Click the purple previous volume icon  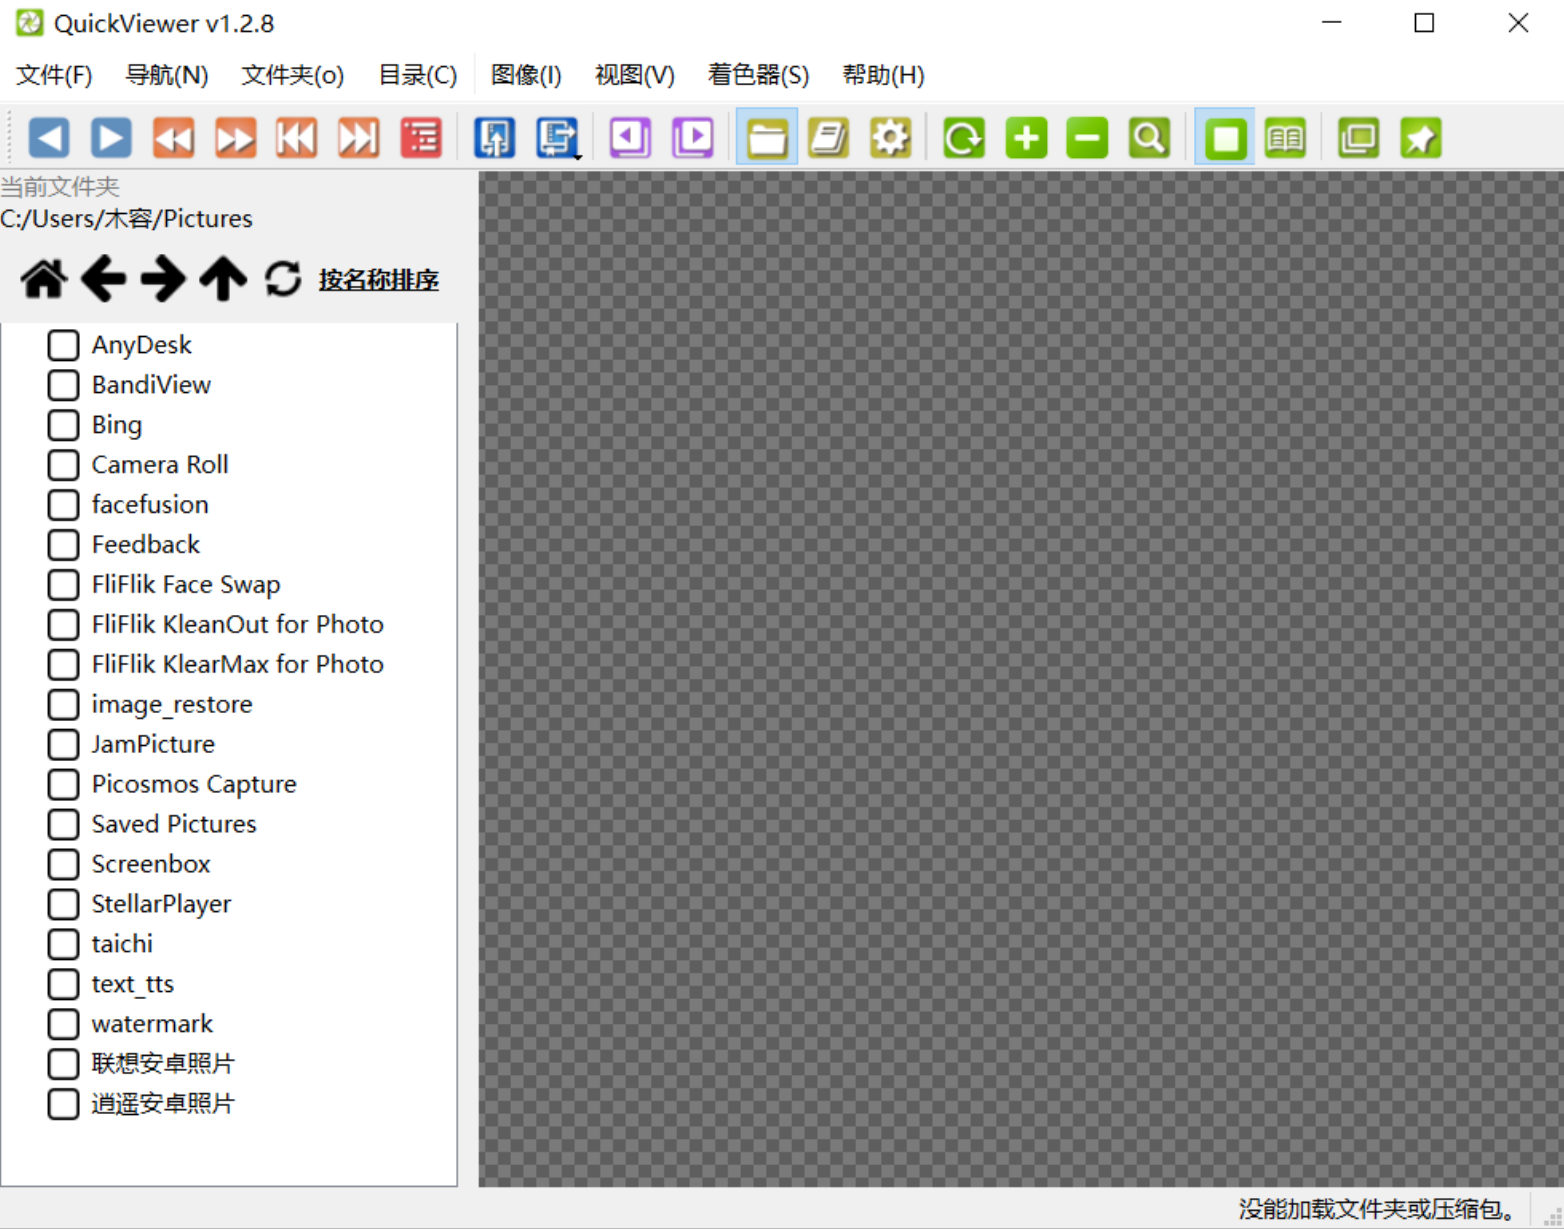pos(631,138)
